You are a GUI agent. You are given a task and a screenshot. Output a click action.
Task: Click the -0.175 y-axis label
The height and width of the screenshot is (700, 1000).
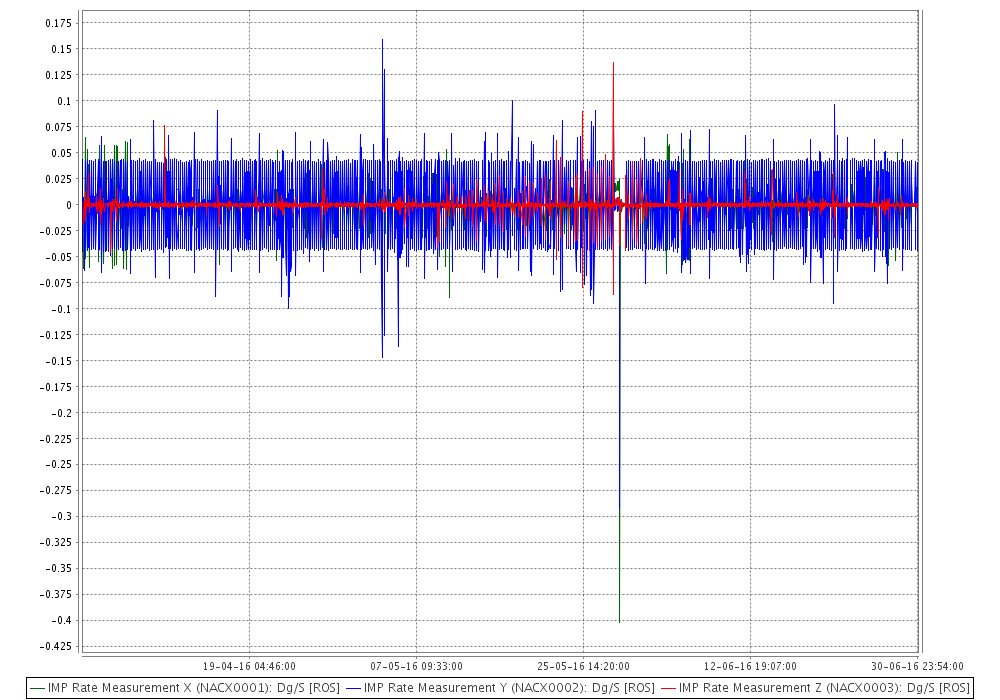point(55,387)
